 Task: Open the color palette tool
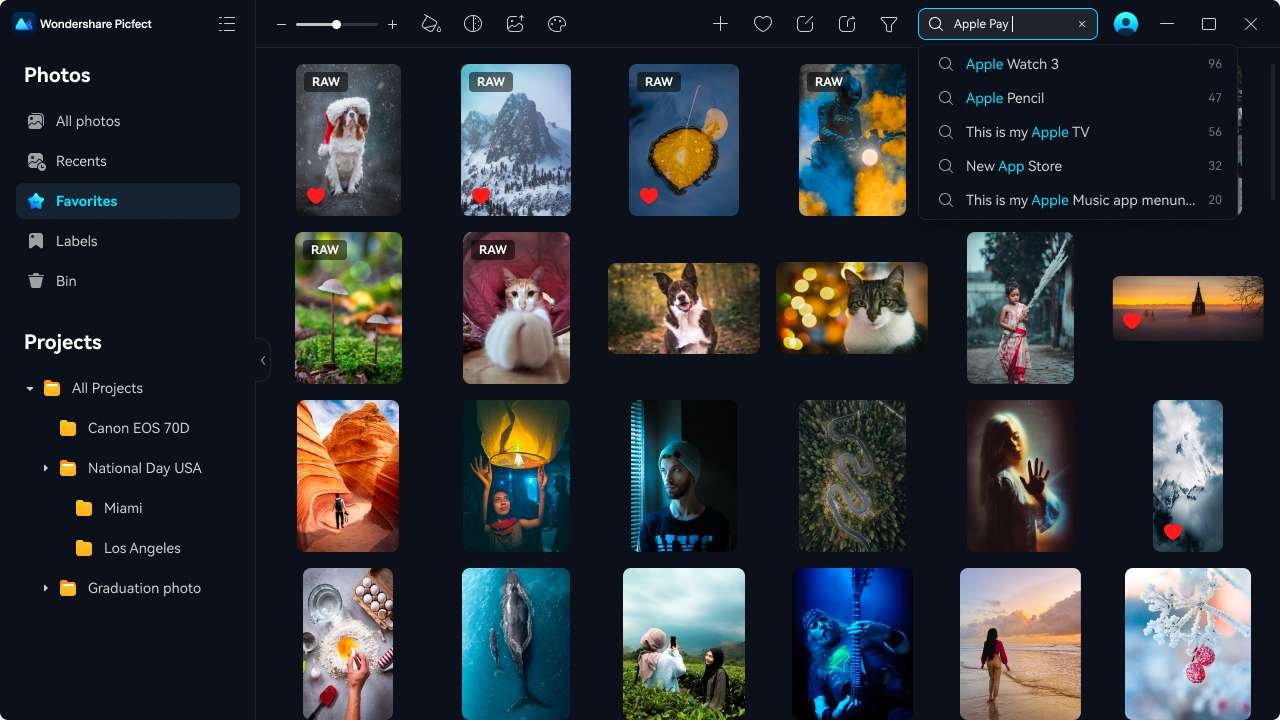pyautogui.click(x=557, y=24)
